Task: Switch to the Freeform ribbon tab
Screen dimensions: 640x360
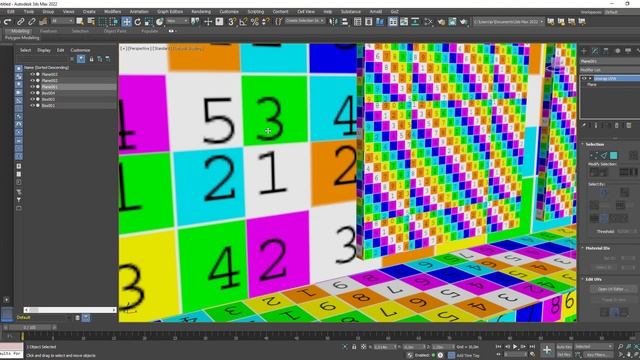Action: click(49, 31)
